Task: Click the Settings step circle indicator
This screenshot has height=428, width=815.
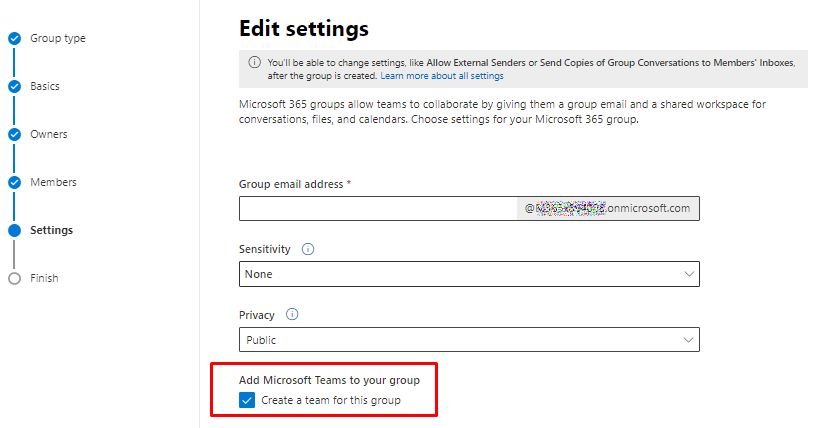Action: click(14, 230)
